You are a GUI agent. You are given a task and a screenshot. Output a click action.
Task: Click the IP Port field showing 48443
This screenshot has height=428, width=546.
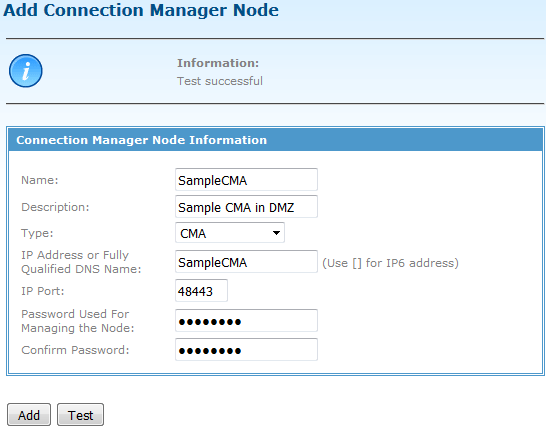coord(201,290)
